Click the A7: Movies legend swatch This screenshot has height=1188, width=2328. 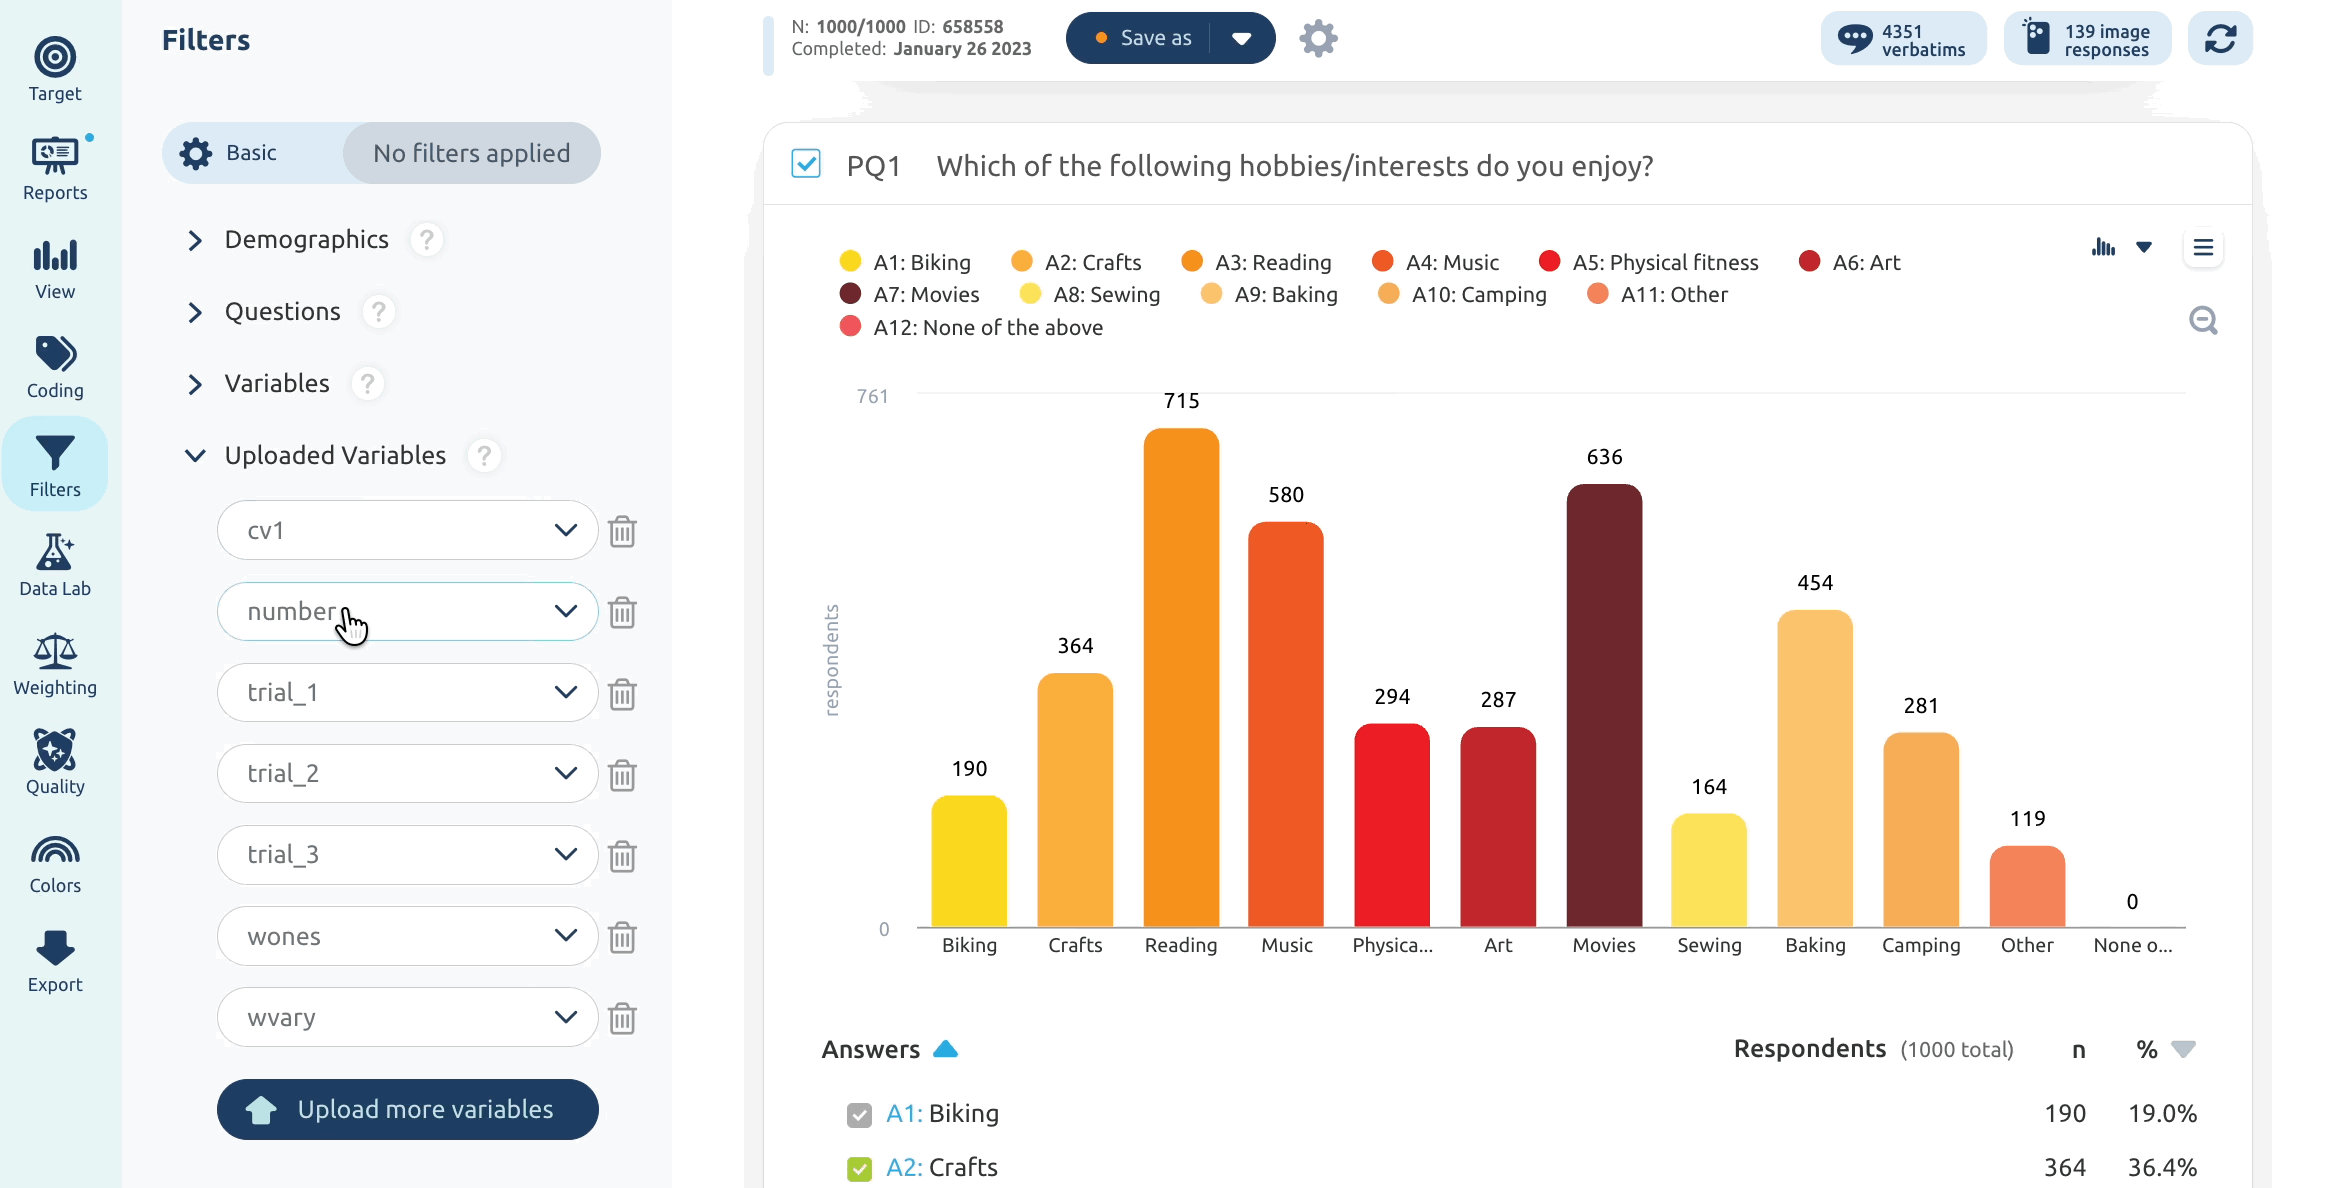pos(850,294)
